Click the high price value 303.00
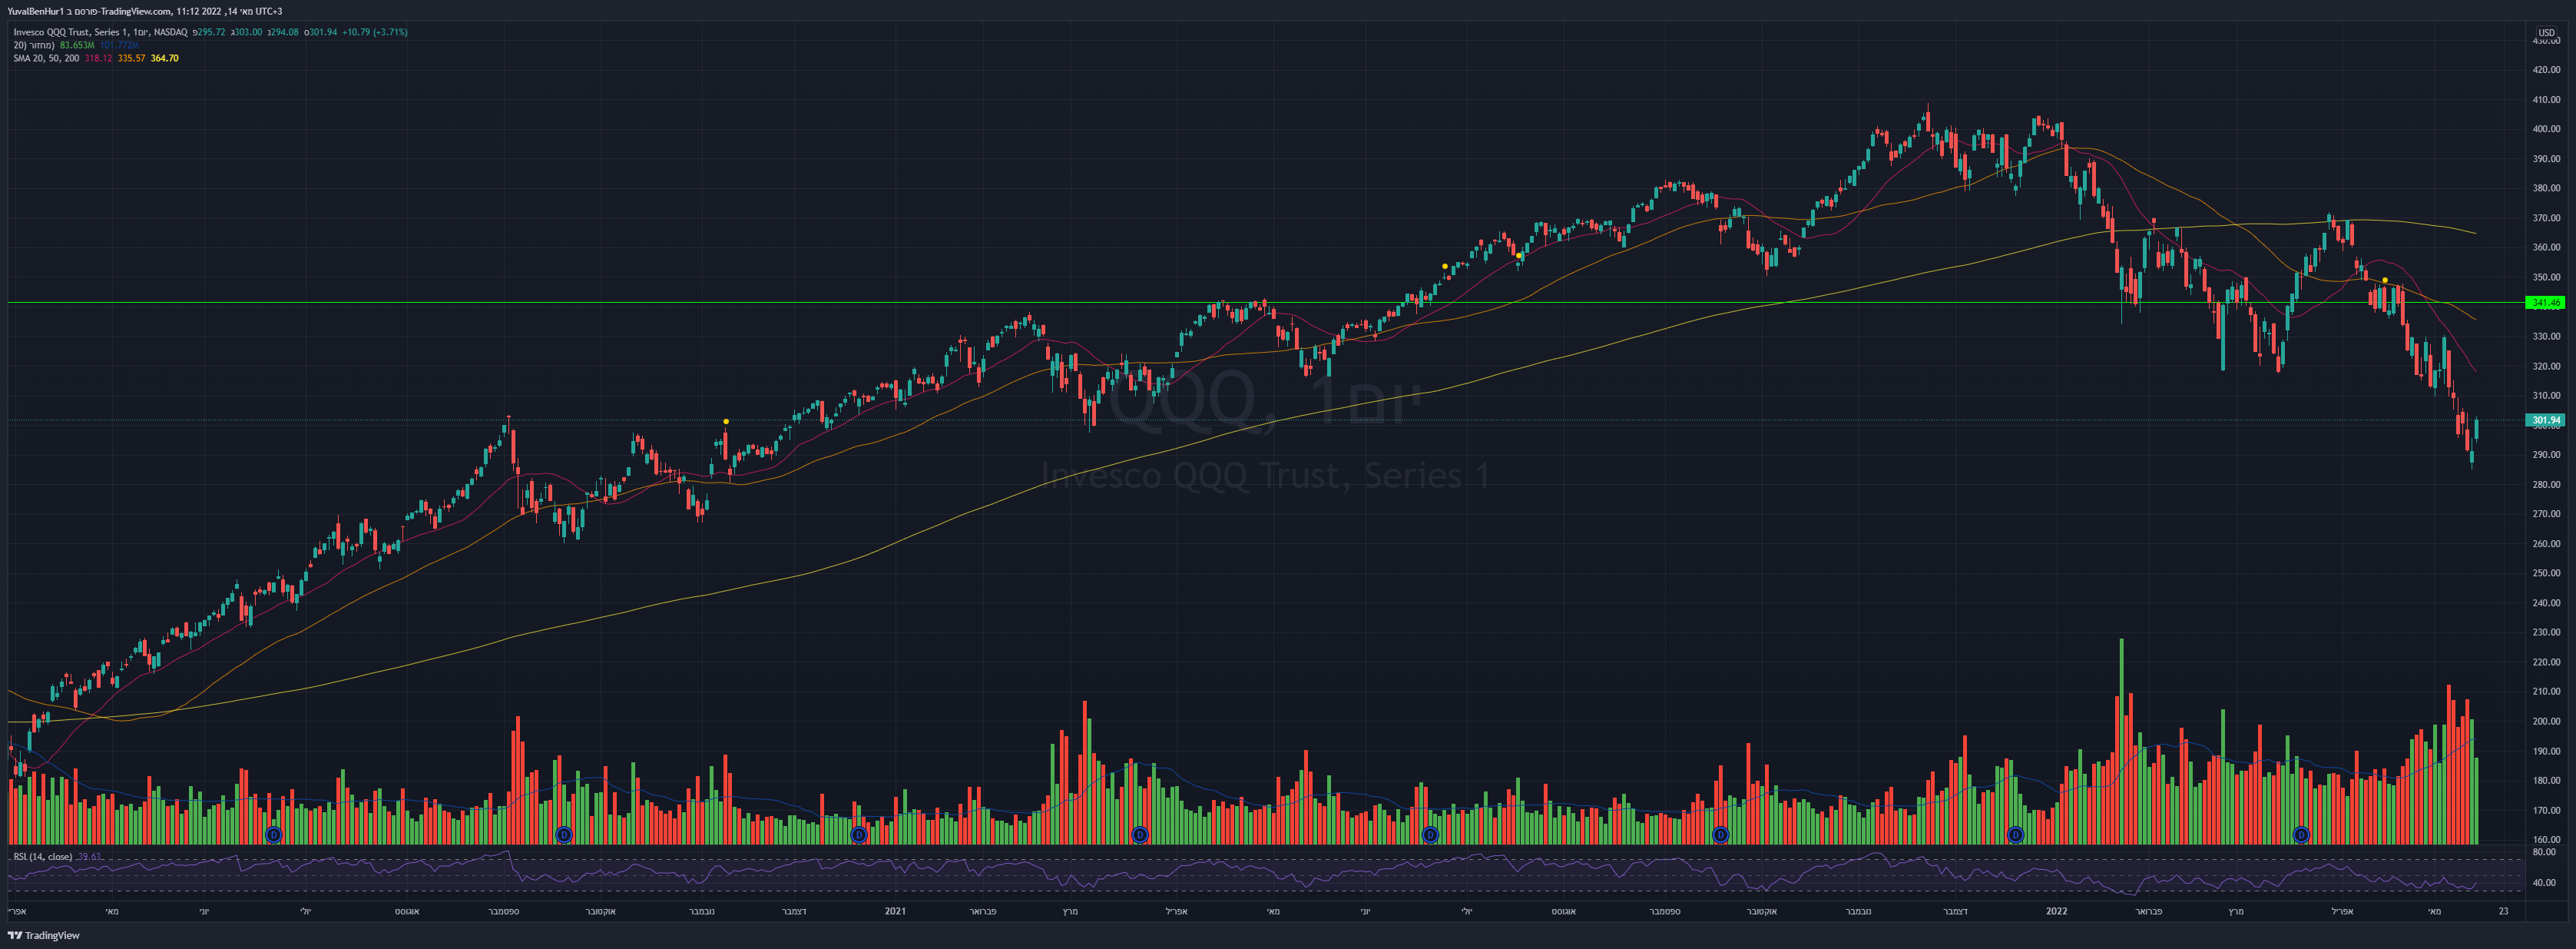This screenshot has height=949, width=2576. 248,32
